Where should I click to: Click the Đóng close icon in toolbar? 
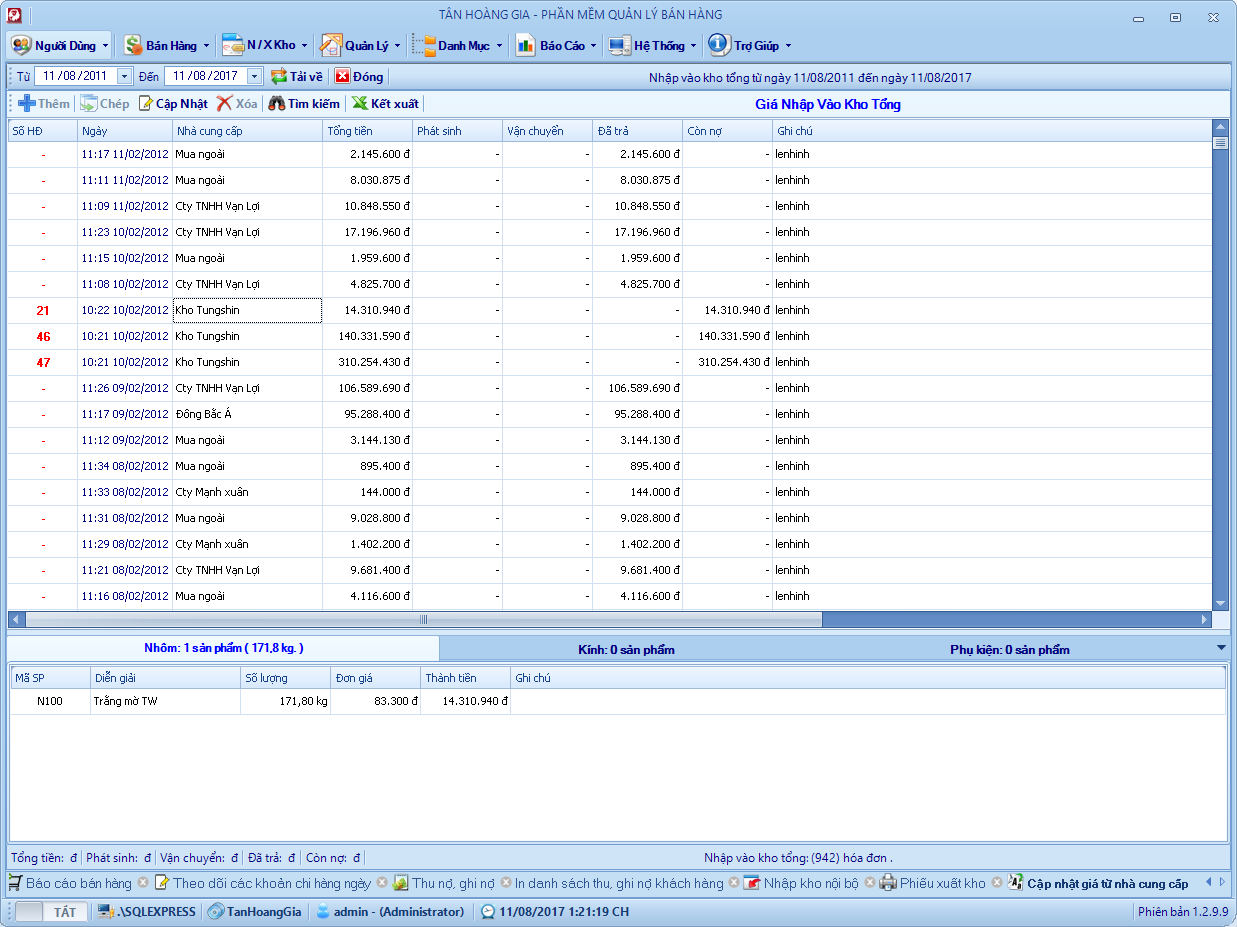343,77
